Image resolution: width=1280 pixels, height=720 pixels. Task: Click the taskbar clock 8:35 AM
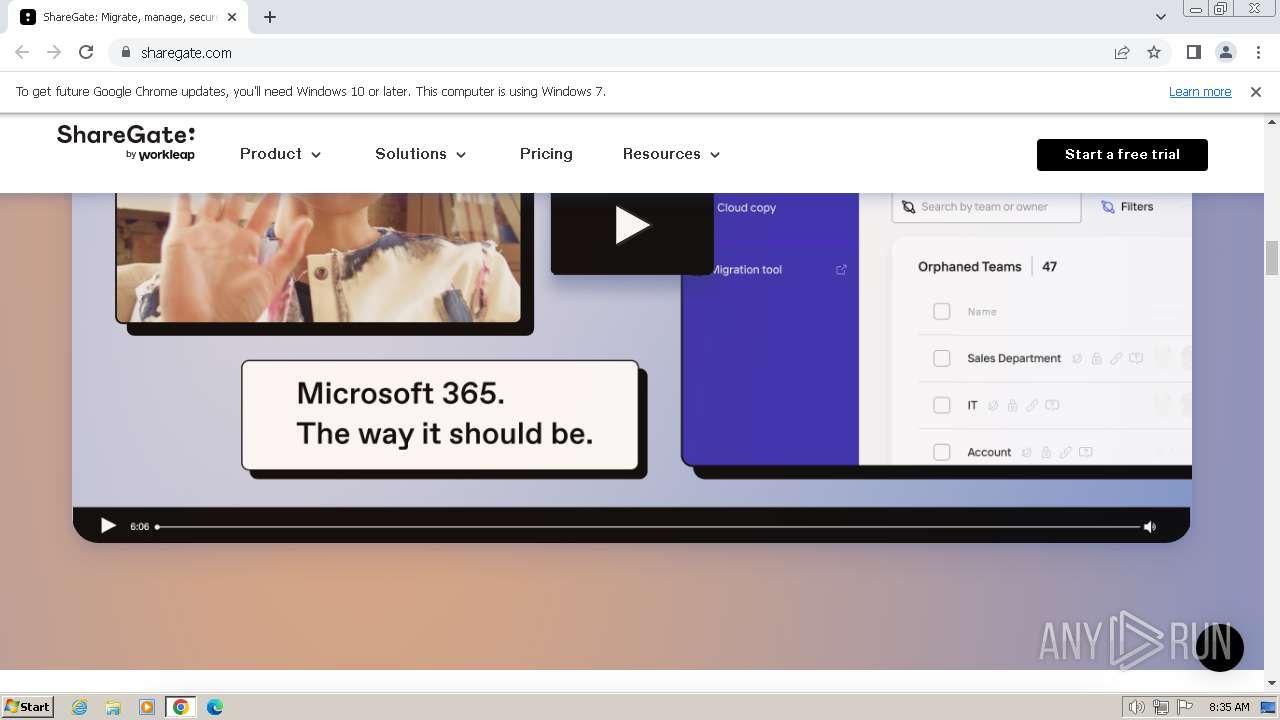click(1229, 707)
